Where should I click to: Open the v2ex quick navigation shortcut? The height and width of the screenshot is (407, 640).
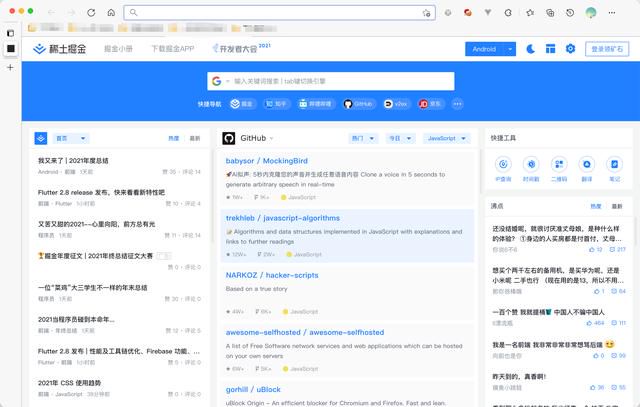pyautogui.click(x=397, y=104)
